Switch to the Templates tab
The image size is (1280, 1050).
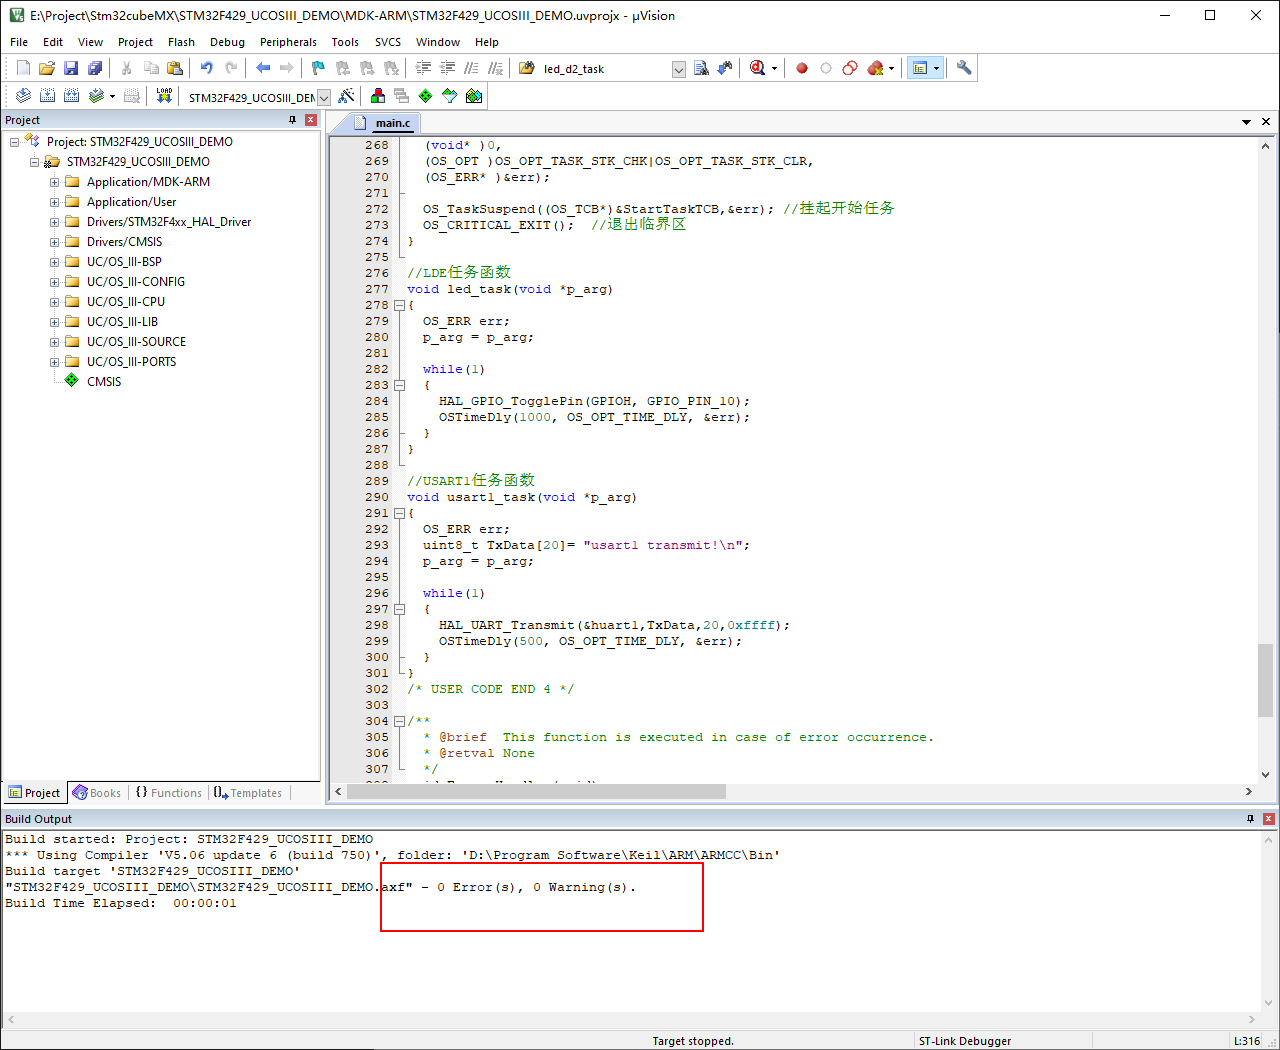[248, 793]
